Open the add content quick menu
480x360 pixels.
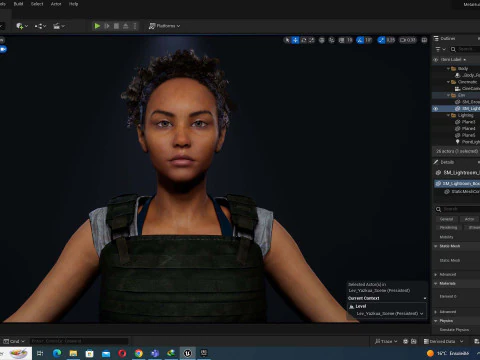[22, 26]
